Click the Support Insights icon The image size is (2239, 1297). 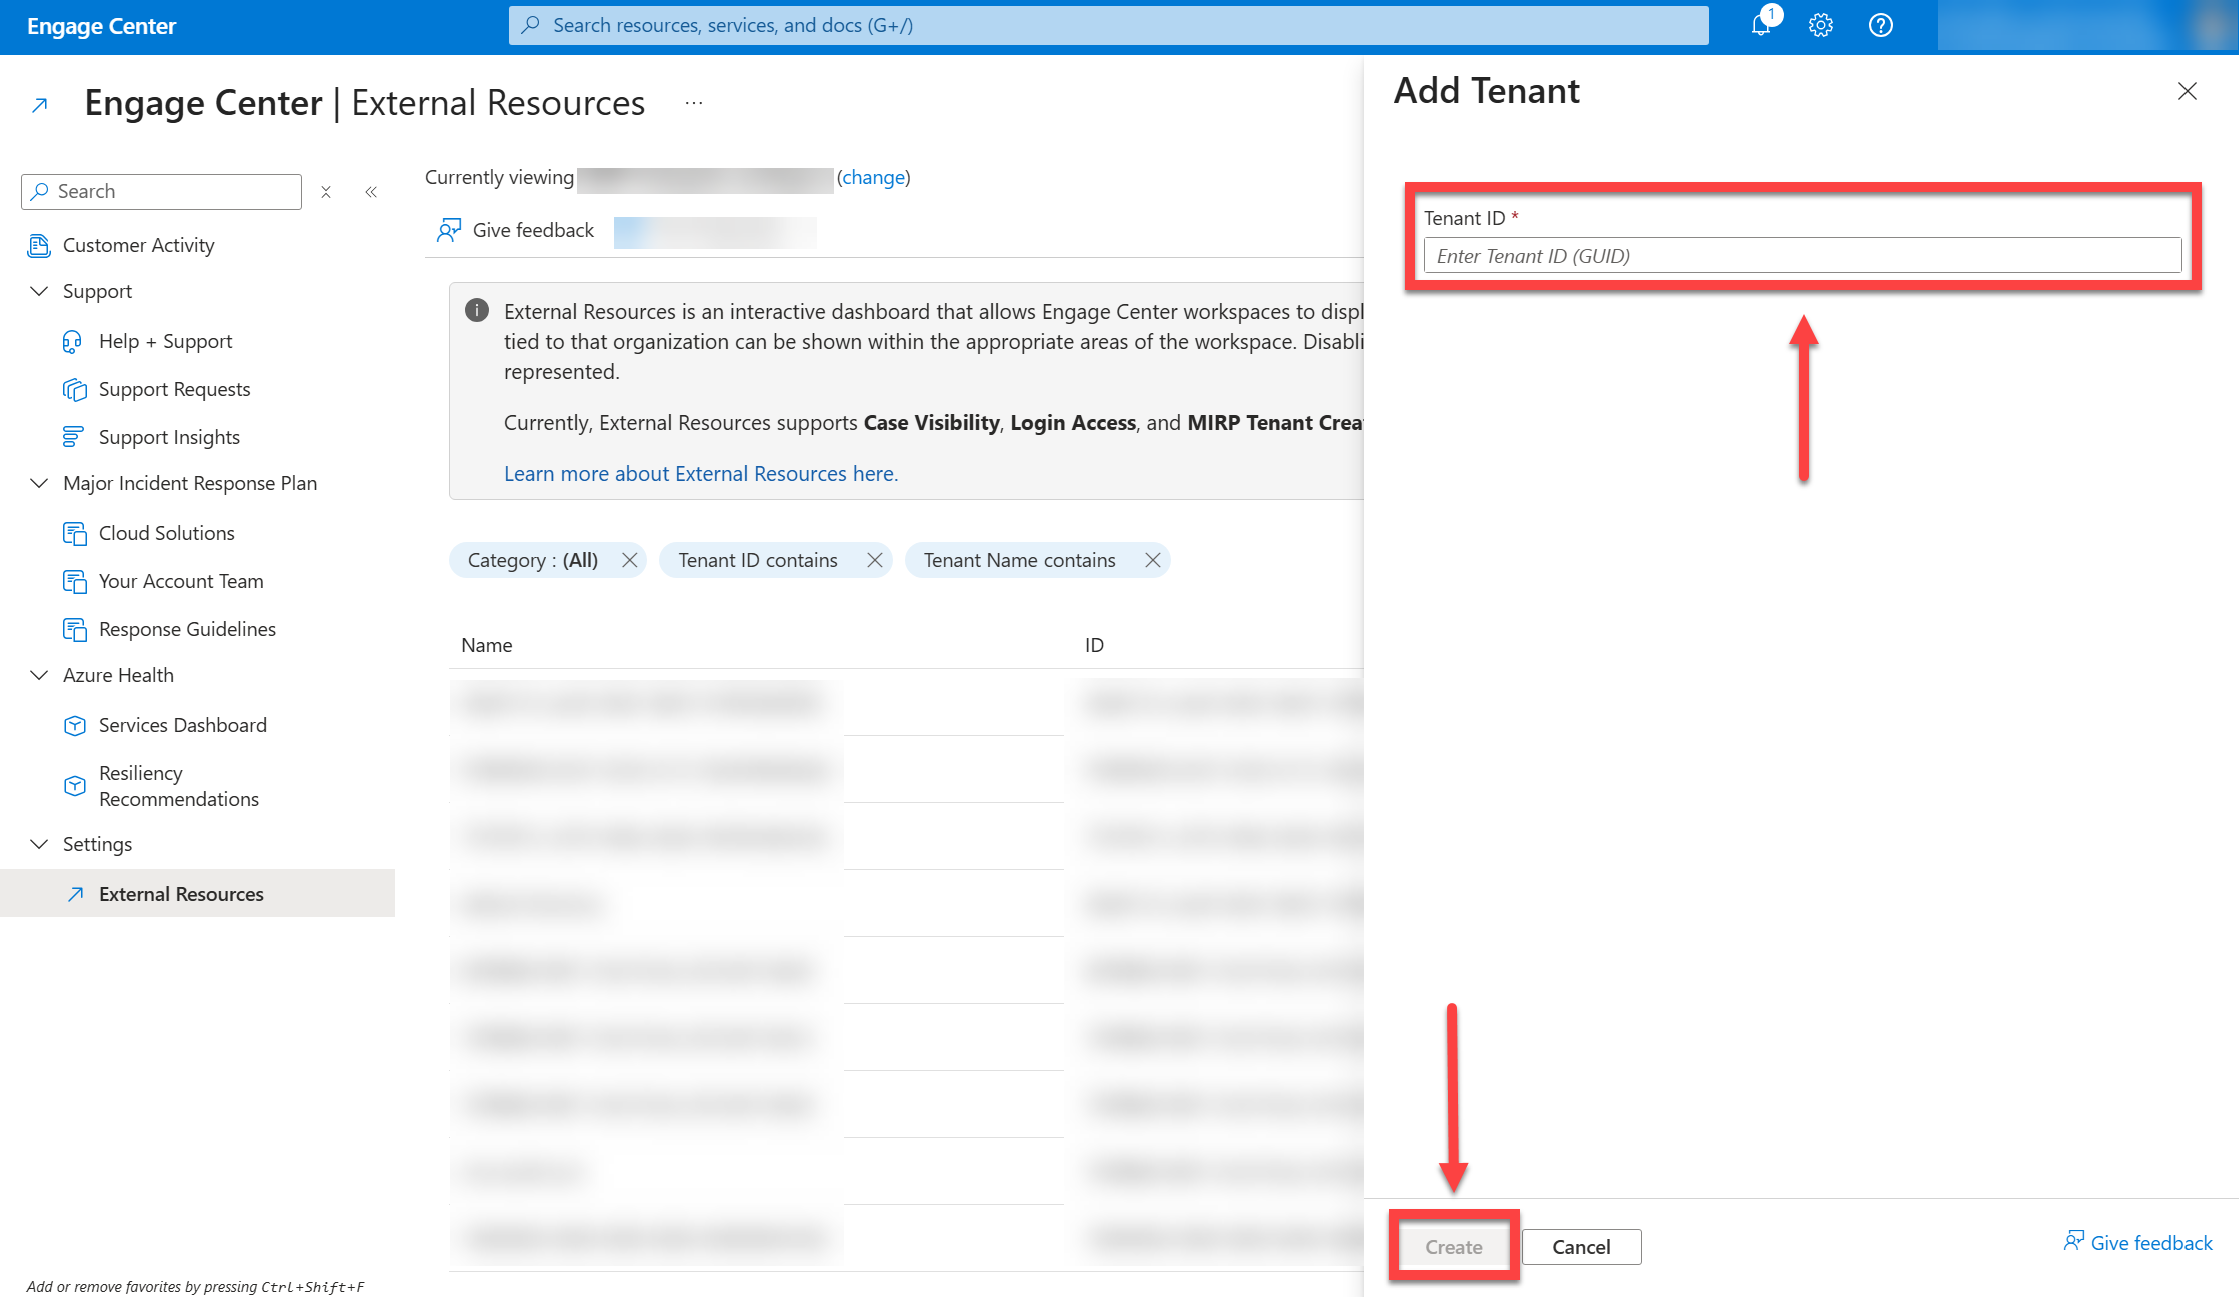(x=73, y=437)
